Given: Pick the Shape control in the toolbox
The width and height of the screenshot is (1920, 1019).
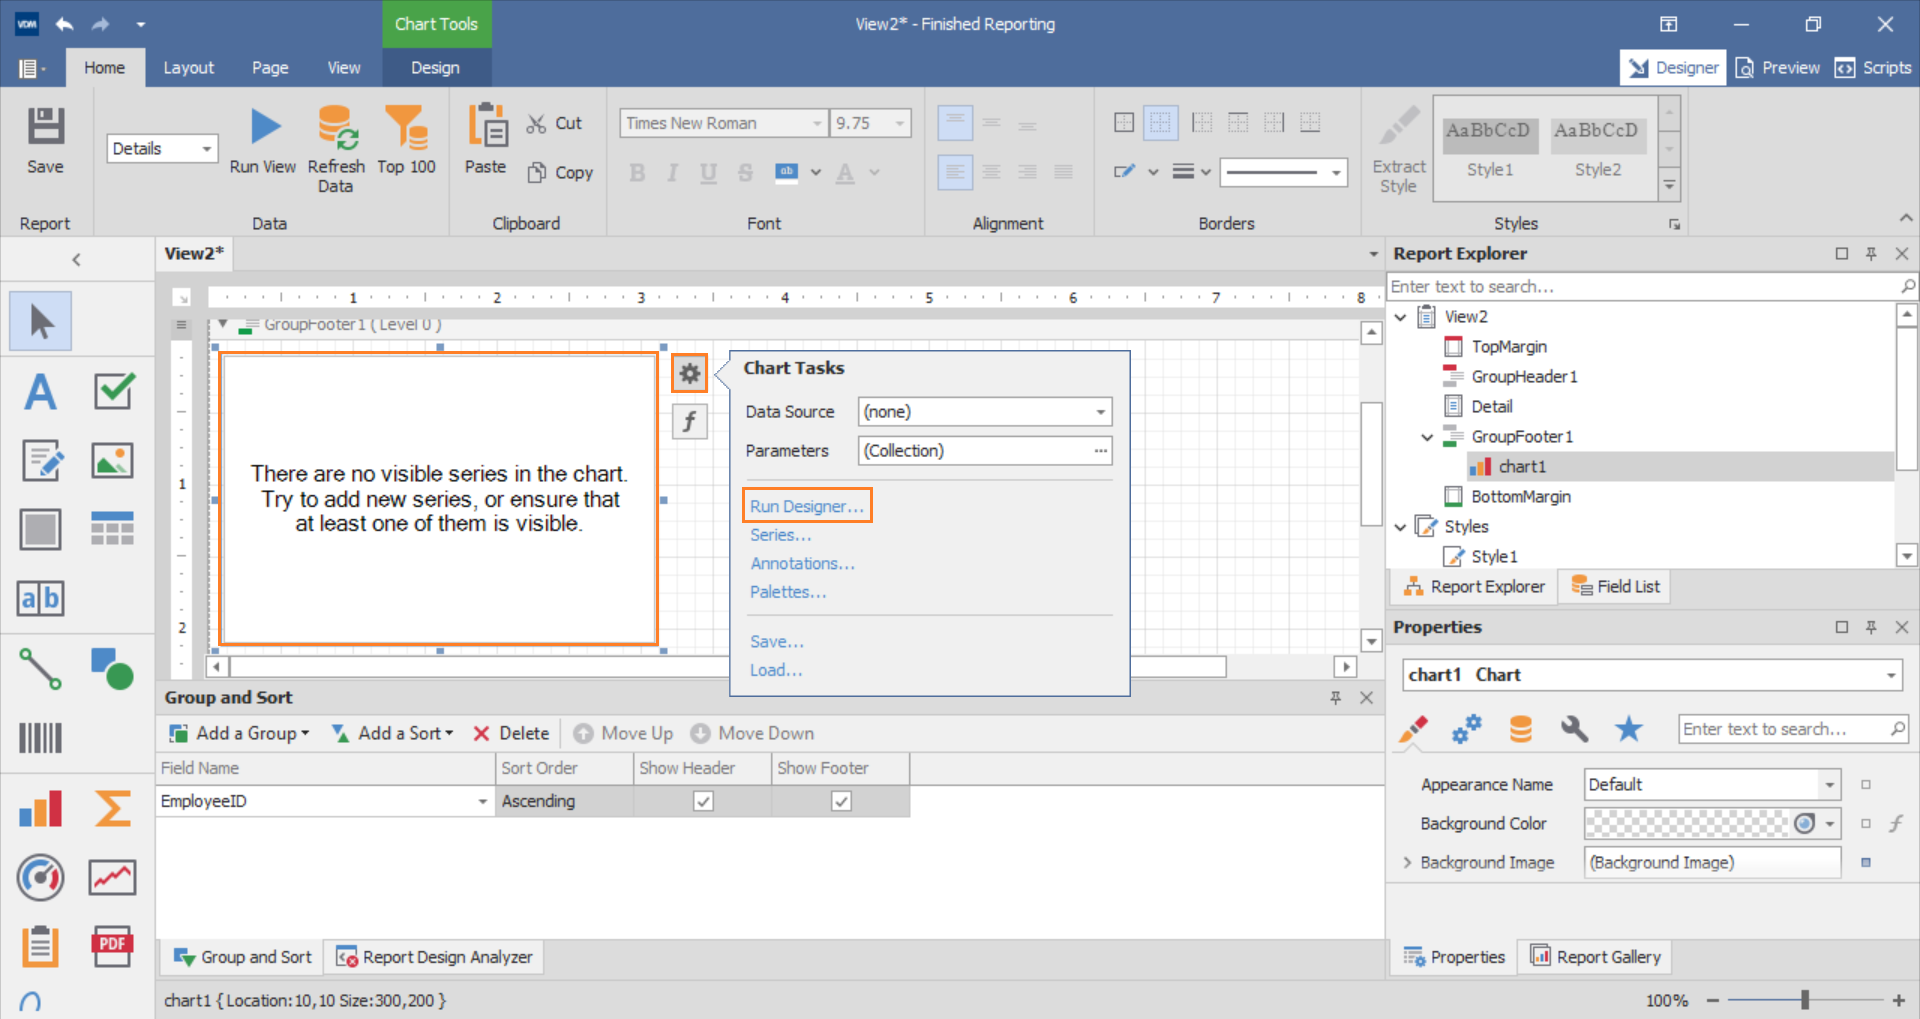Looking at the screenshot, I should 113,668.
